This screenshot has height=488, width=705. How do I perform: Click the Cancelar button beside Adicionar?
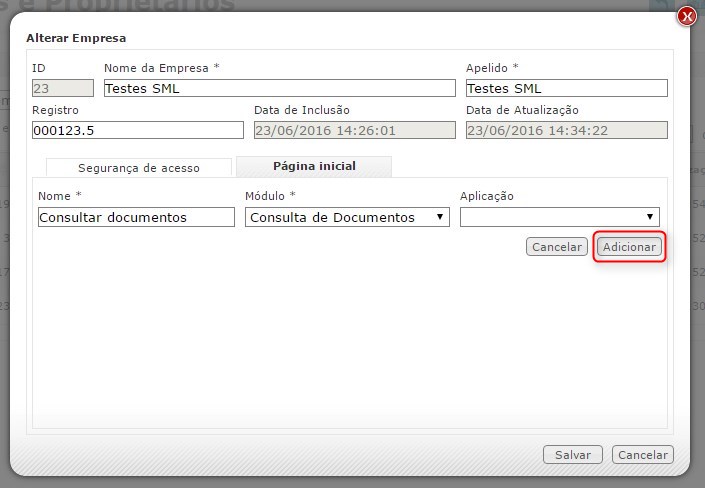pyautogui.click(x=557, y=247)
